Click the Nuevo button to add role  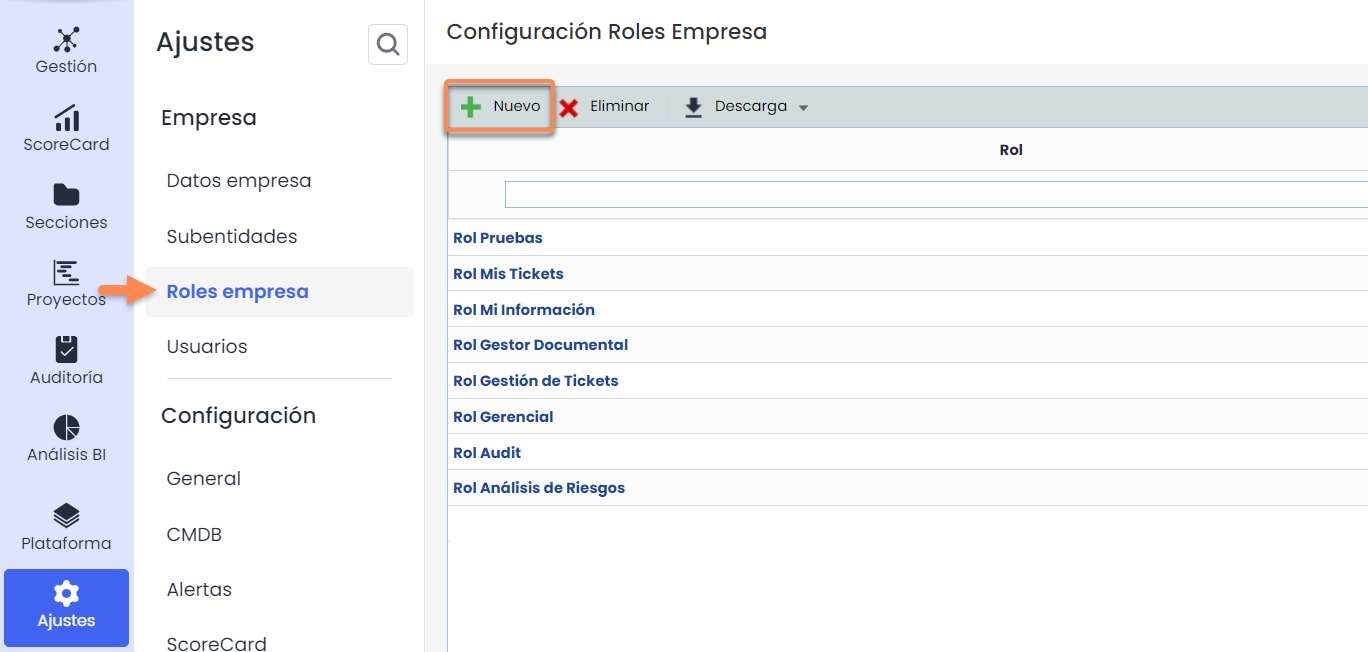pos(500,107)
